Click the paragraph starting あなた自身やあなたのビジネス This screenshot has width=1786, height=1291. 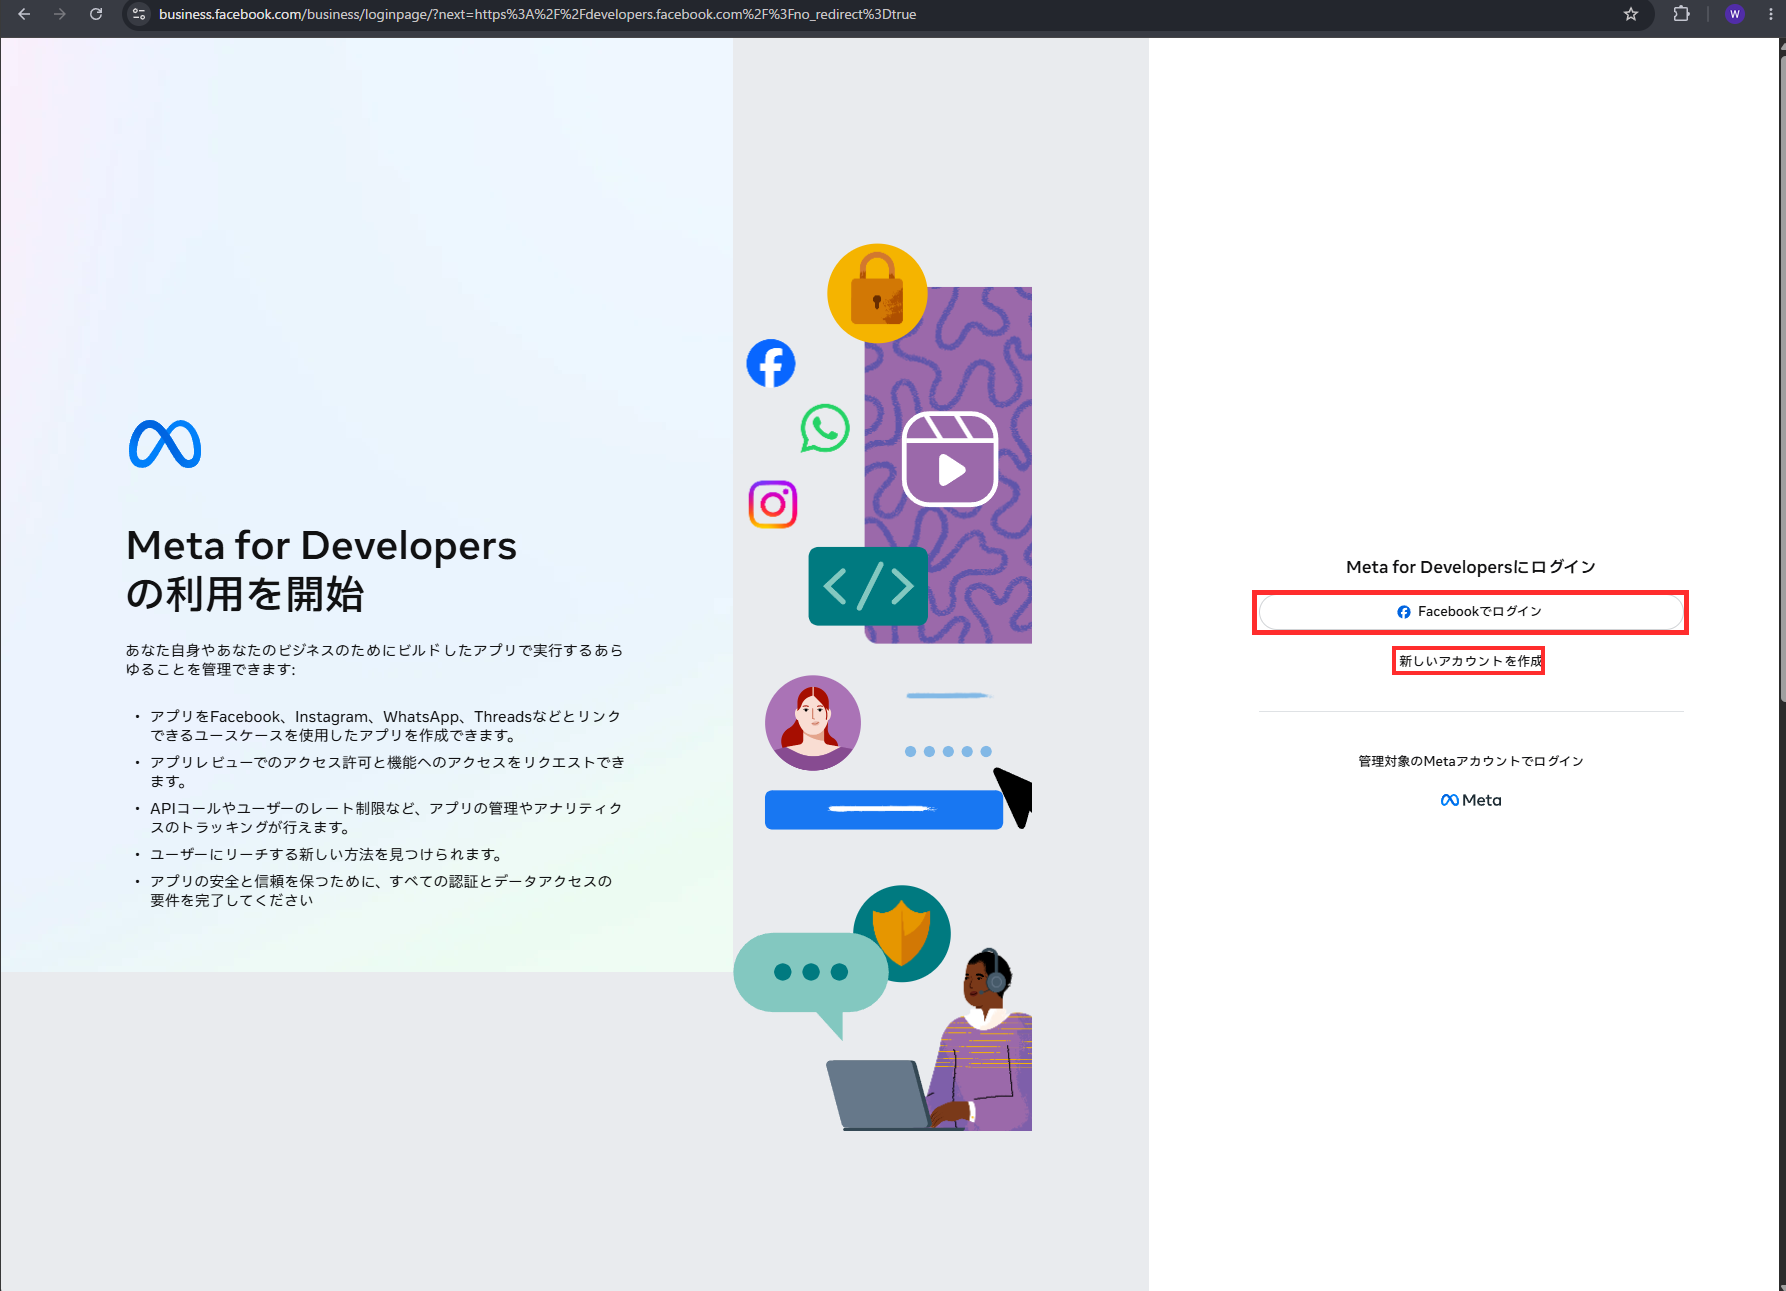pyautogui.click(x=374, y=660)
